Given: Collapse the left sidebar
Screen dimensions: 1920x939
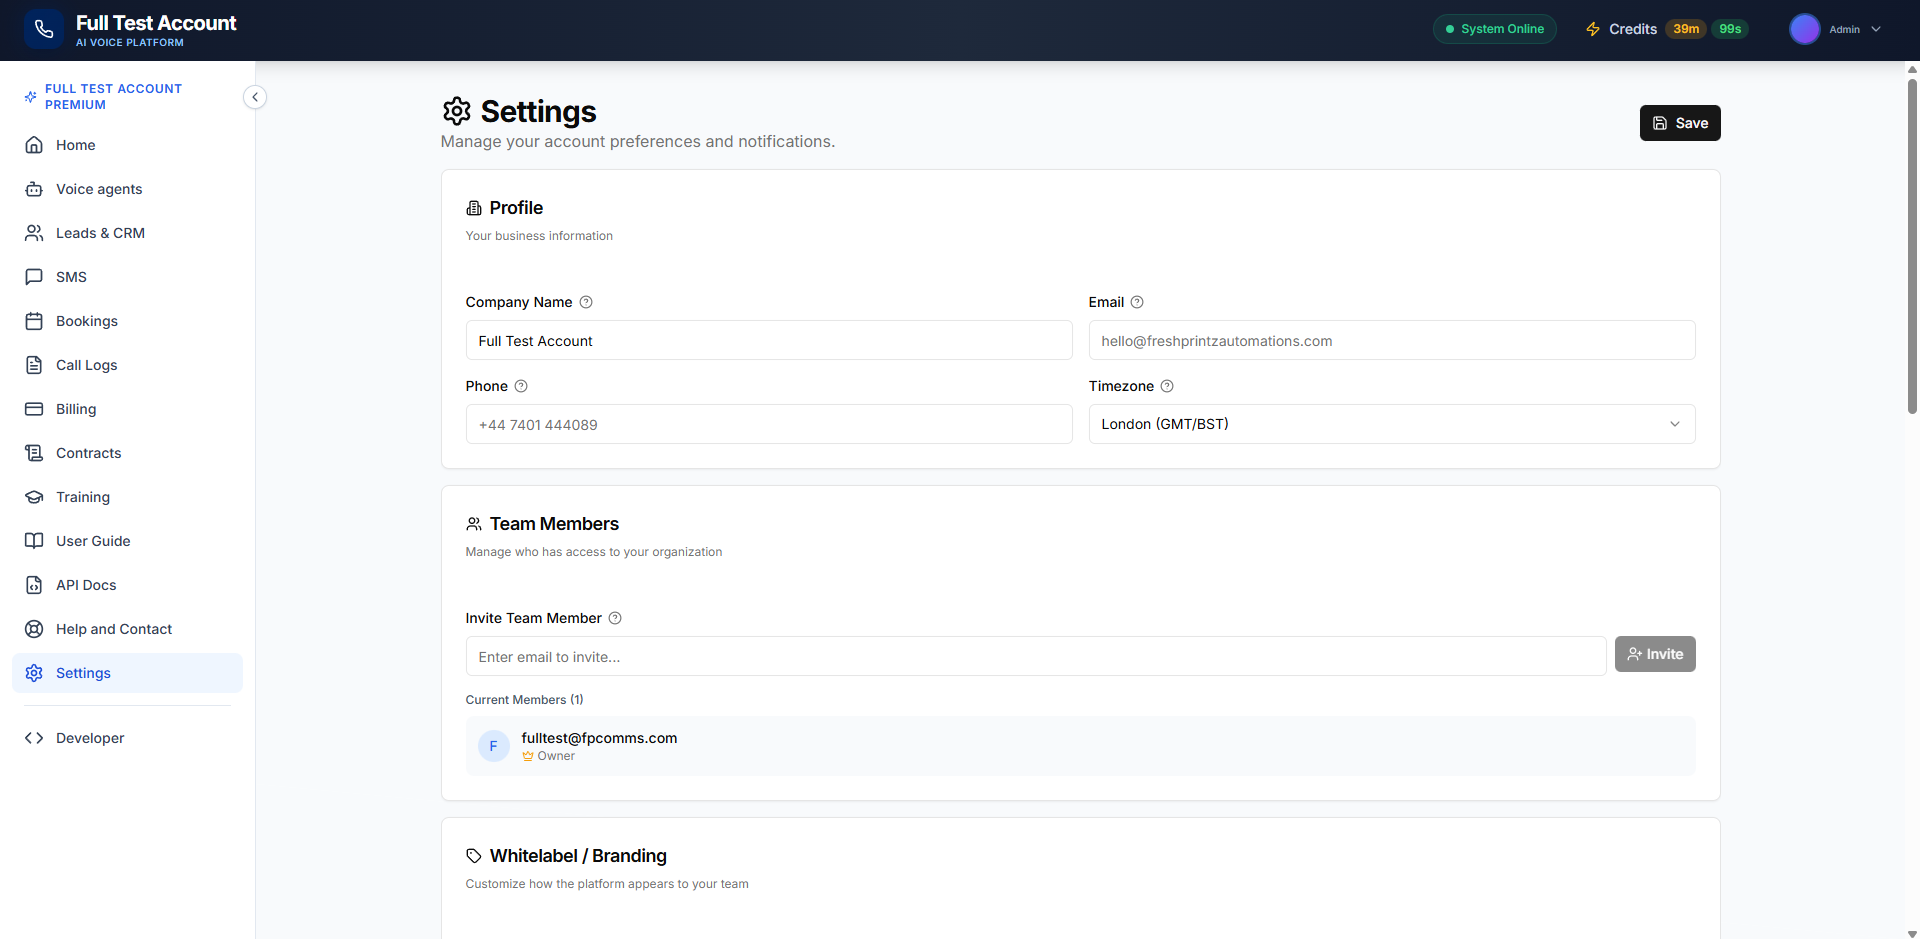Looking at the screenshot, I should (255, 97).
